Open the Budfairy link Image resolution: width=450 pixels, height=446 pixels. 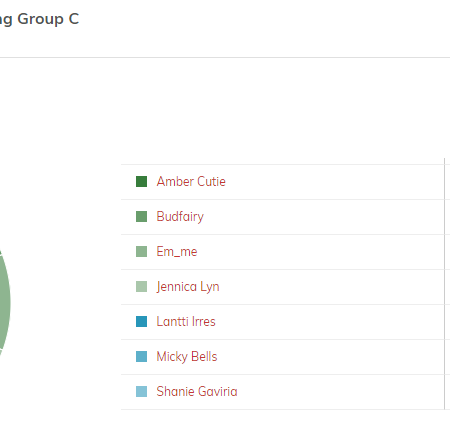[x=180, y=217]
